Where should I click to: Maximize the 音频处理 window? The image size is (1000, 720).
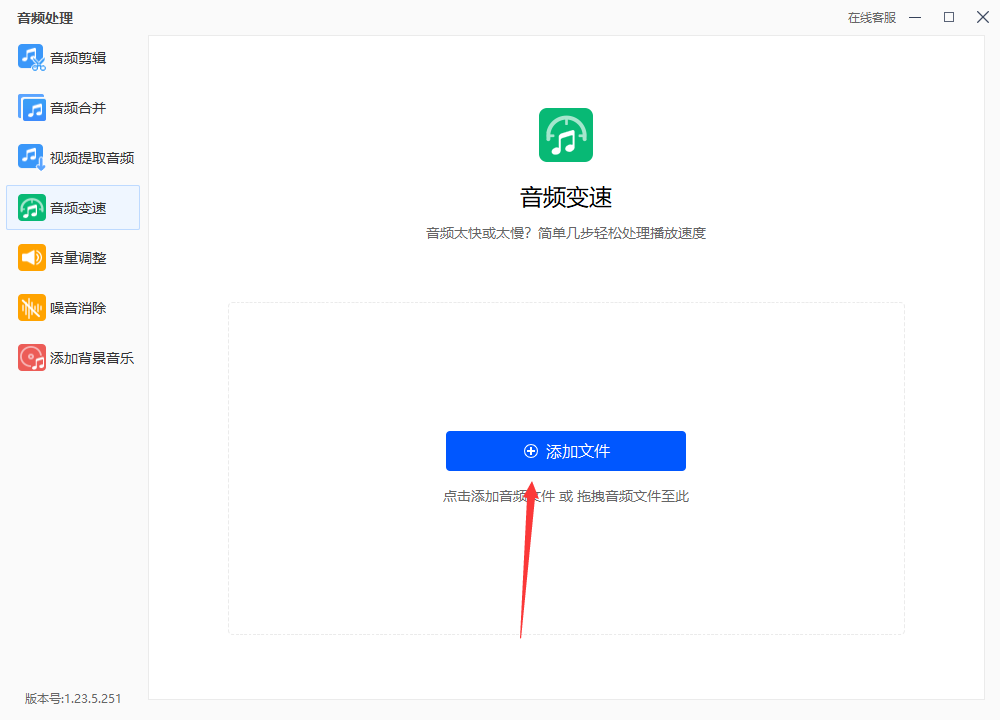click(949, 17)
